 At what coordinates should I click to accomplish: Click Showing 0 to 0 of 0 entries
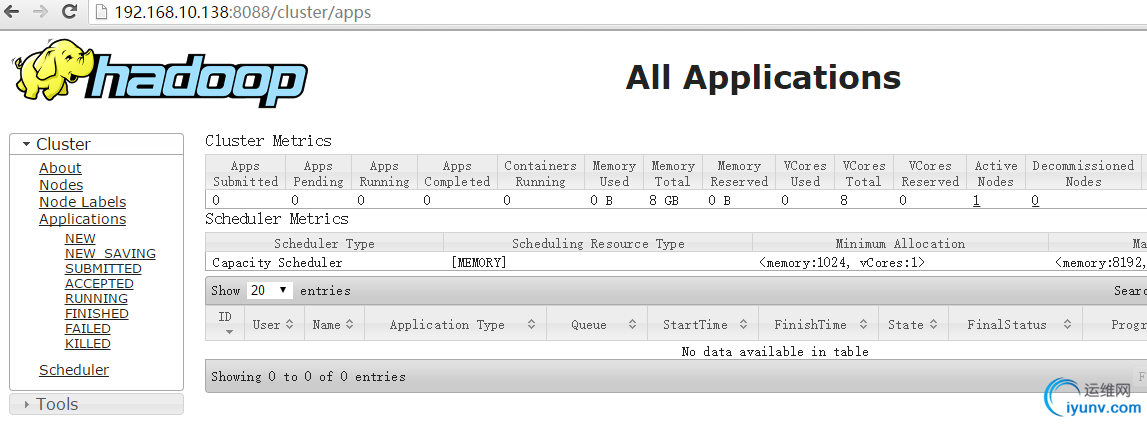309,376
